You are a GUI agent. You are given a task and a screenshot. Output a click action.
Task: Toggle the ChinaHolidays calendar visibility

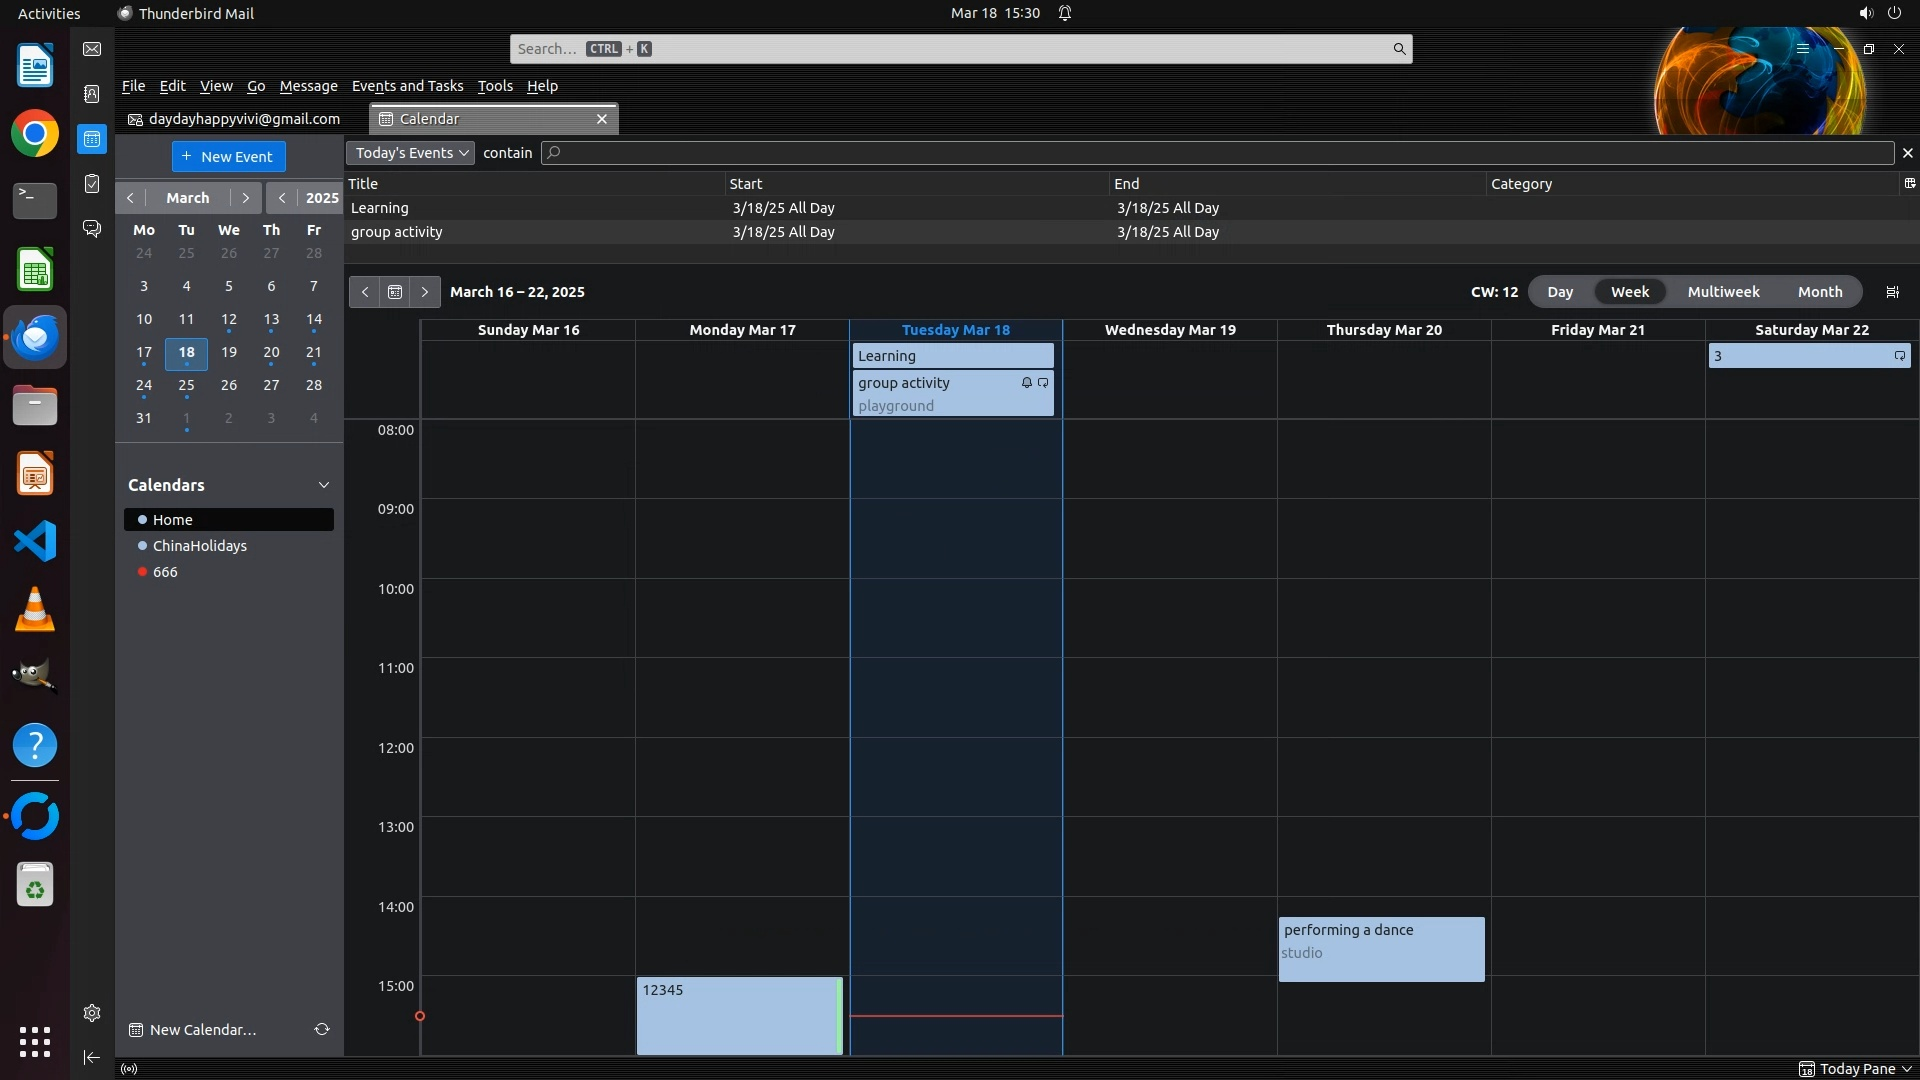pos(143,546)
